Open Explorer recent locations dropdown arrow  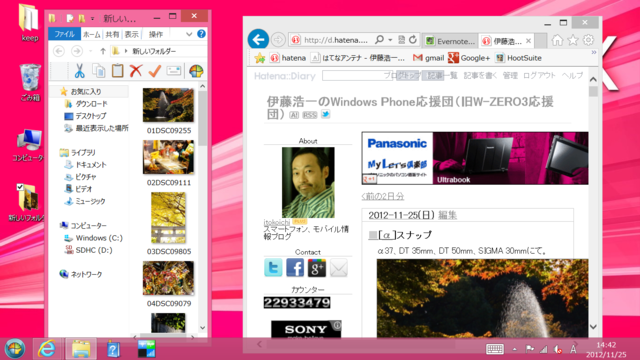(x=90, y=51)
